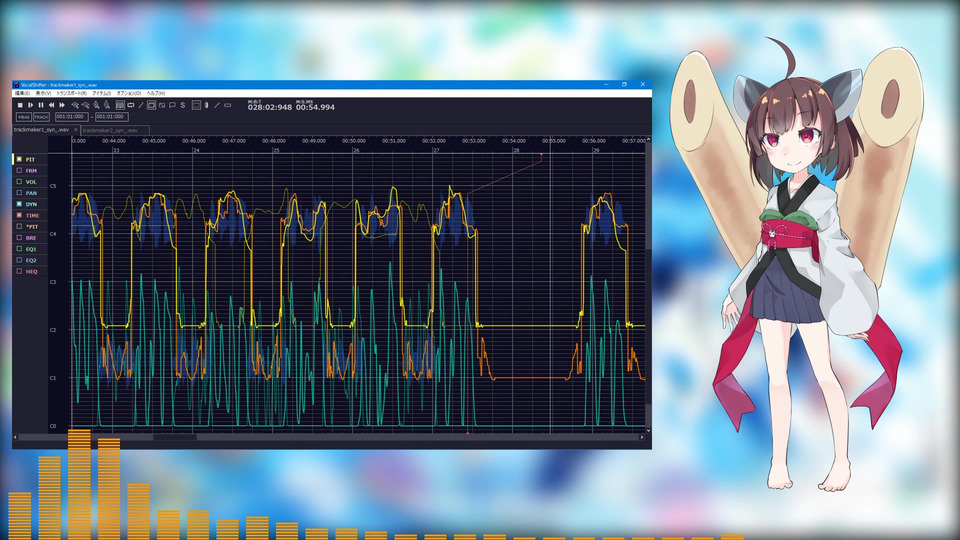Open the 編集(E) menu
960x540 pixels.
[22, 94]
